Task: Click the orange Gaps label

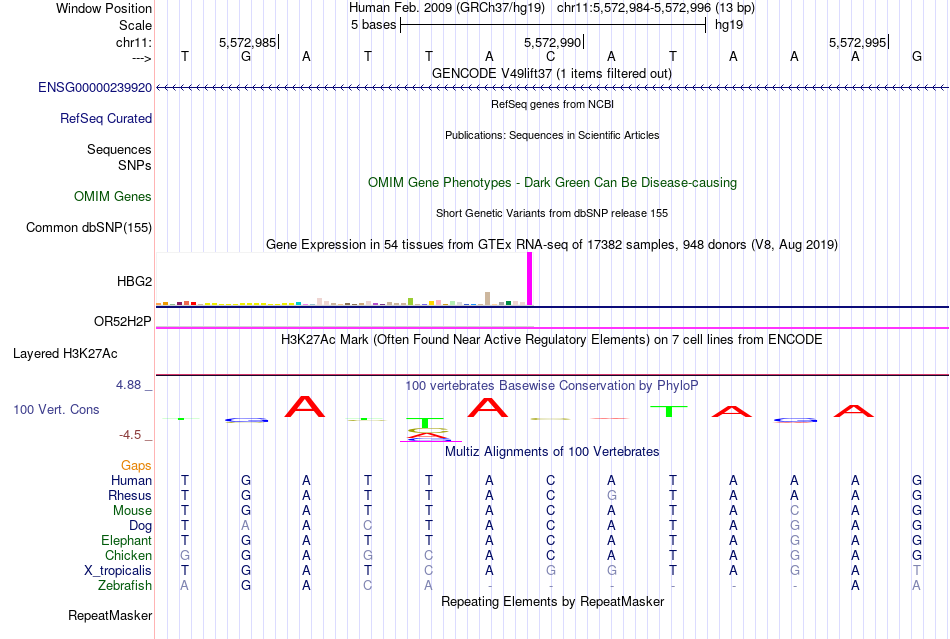Action: [136, 466]
